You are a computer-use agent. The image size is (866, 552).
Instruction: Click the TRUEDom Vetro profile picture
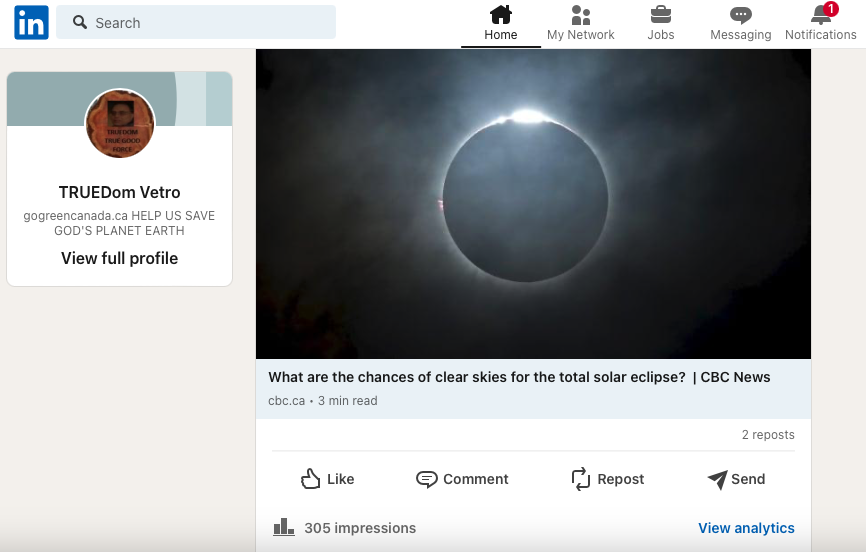click(120, 124)
